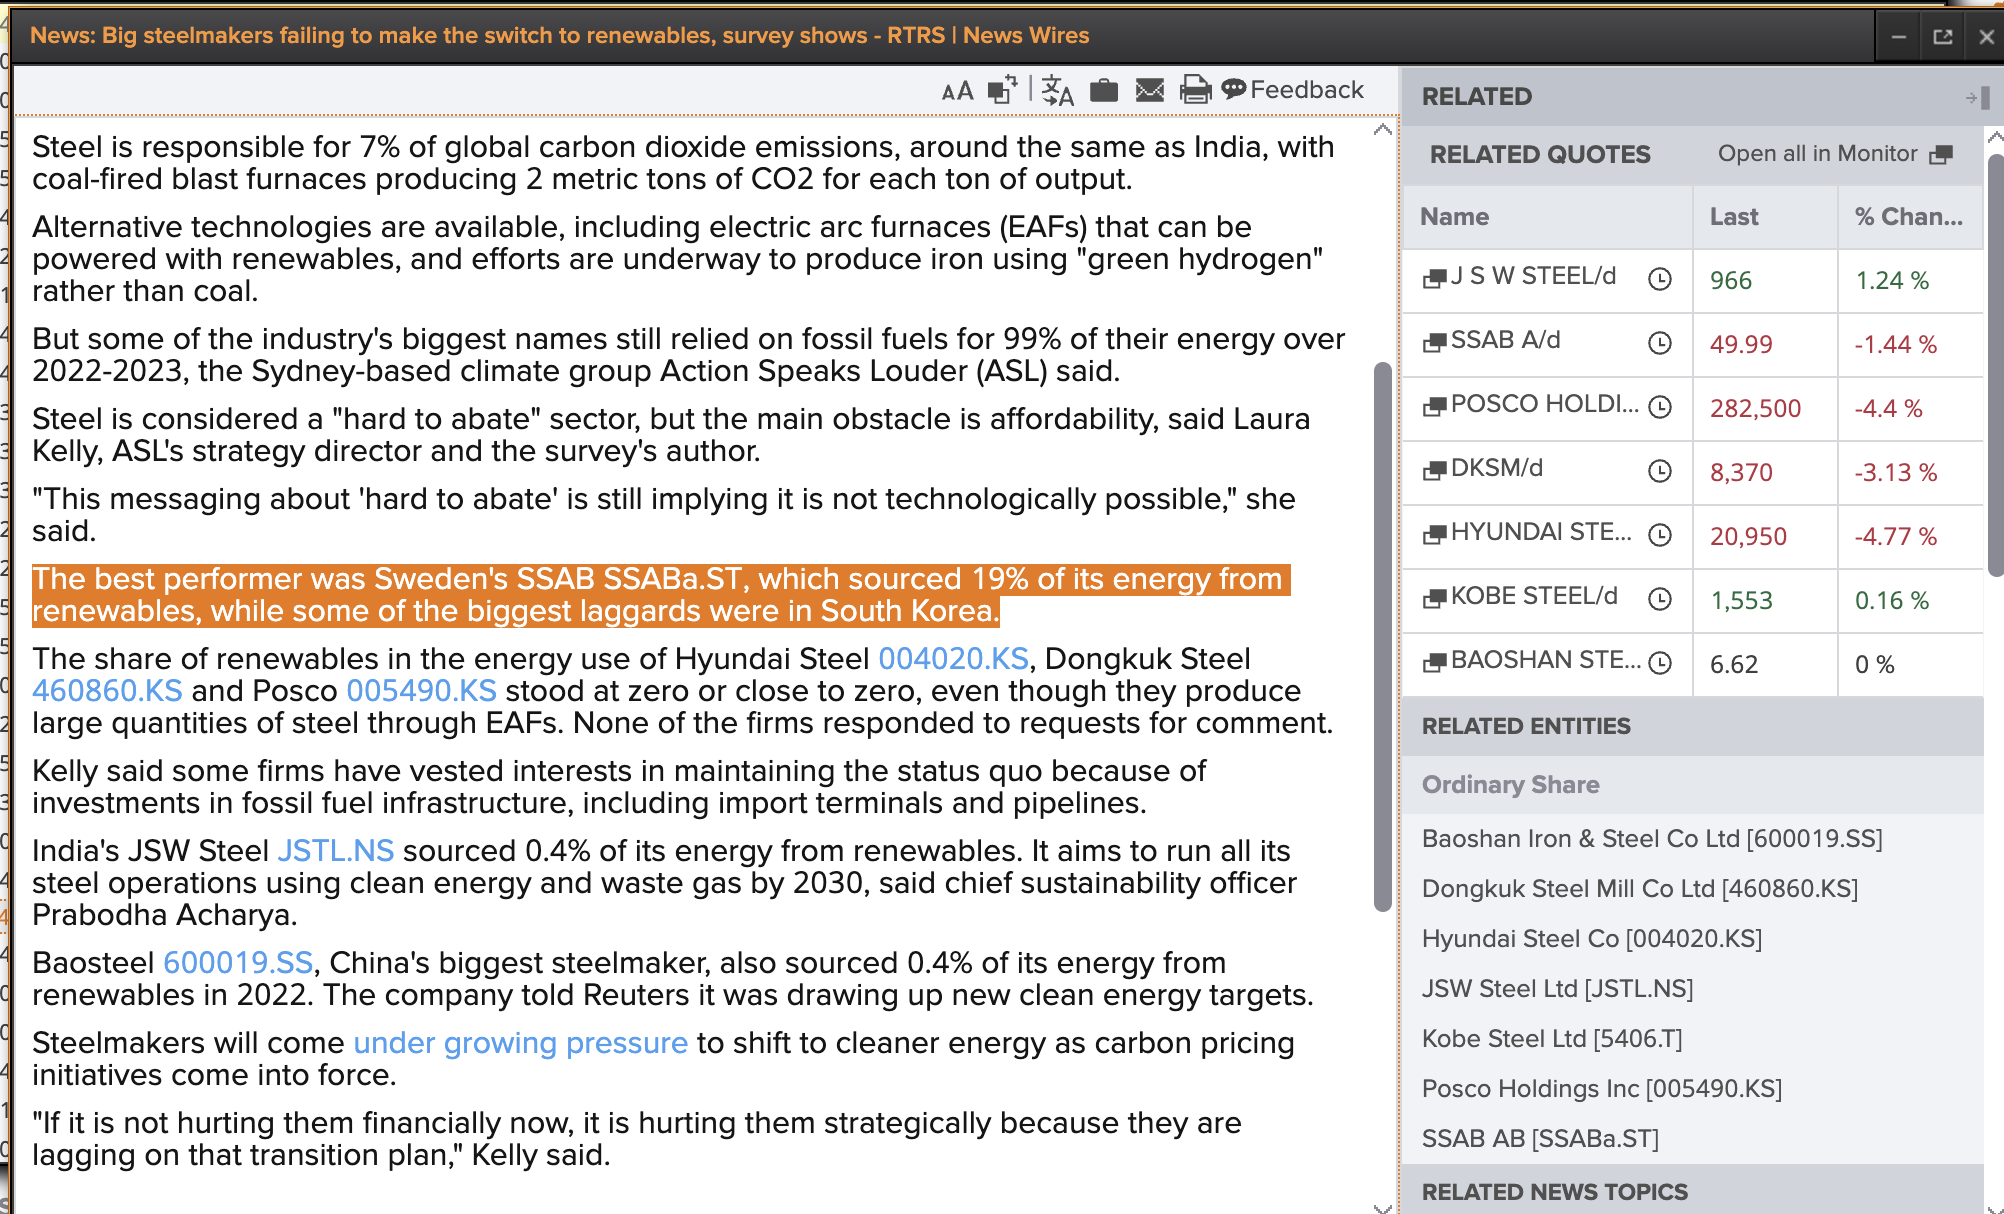Open SSAB A/d quote window icon

coord(1435,342)
